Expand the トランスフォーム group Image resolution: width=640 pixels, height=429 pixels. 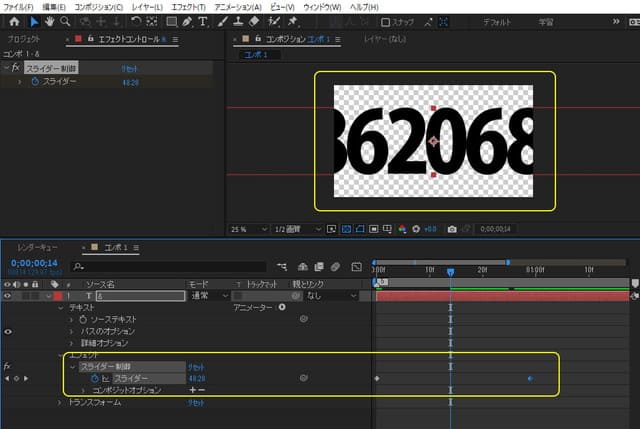[x=60, y=402]
